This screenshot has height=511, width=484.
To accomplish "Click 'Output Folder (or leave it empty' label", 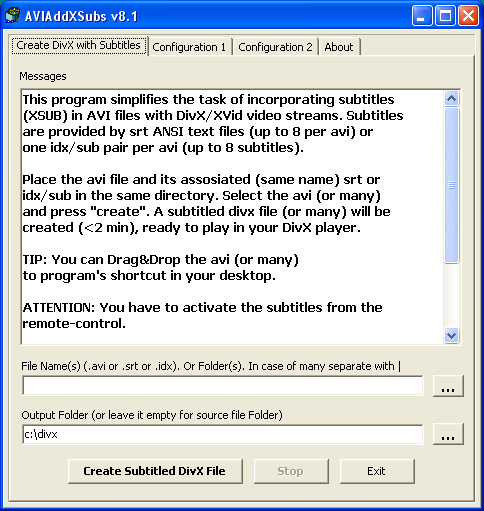I will click(152, 415).
